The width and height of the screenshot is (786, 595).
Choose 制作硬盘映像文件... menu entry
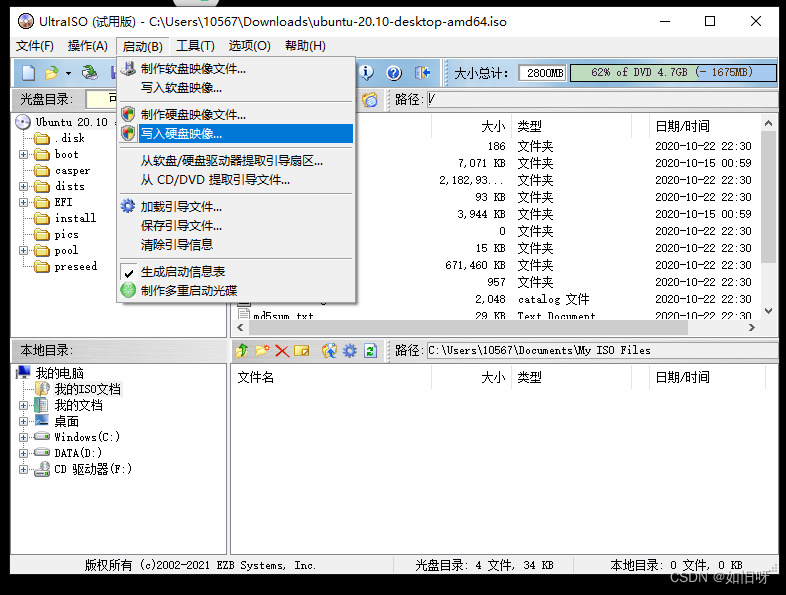[x=237, y=115]
